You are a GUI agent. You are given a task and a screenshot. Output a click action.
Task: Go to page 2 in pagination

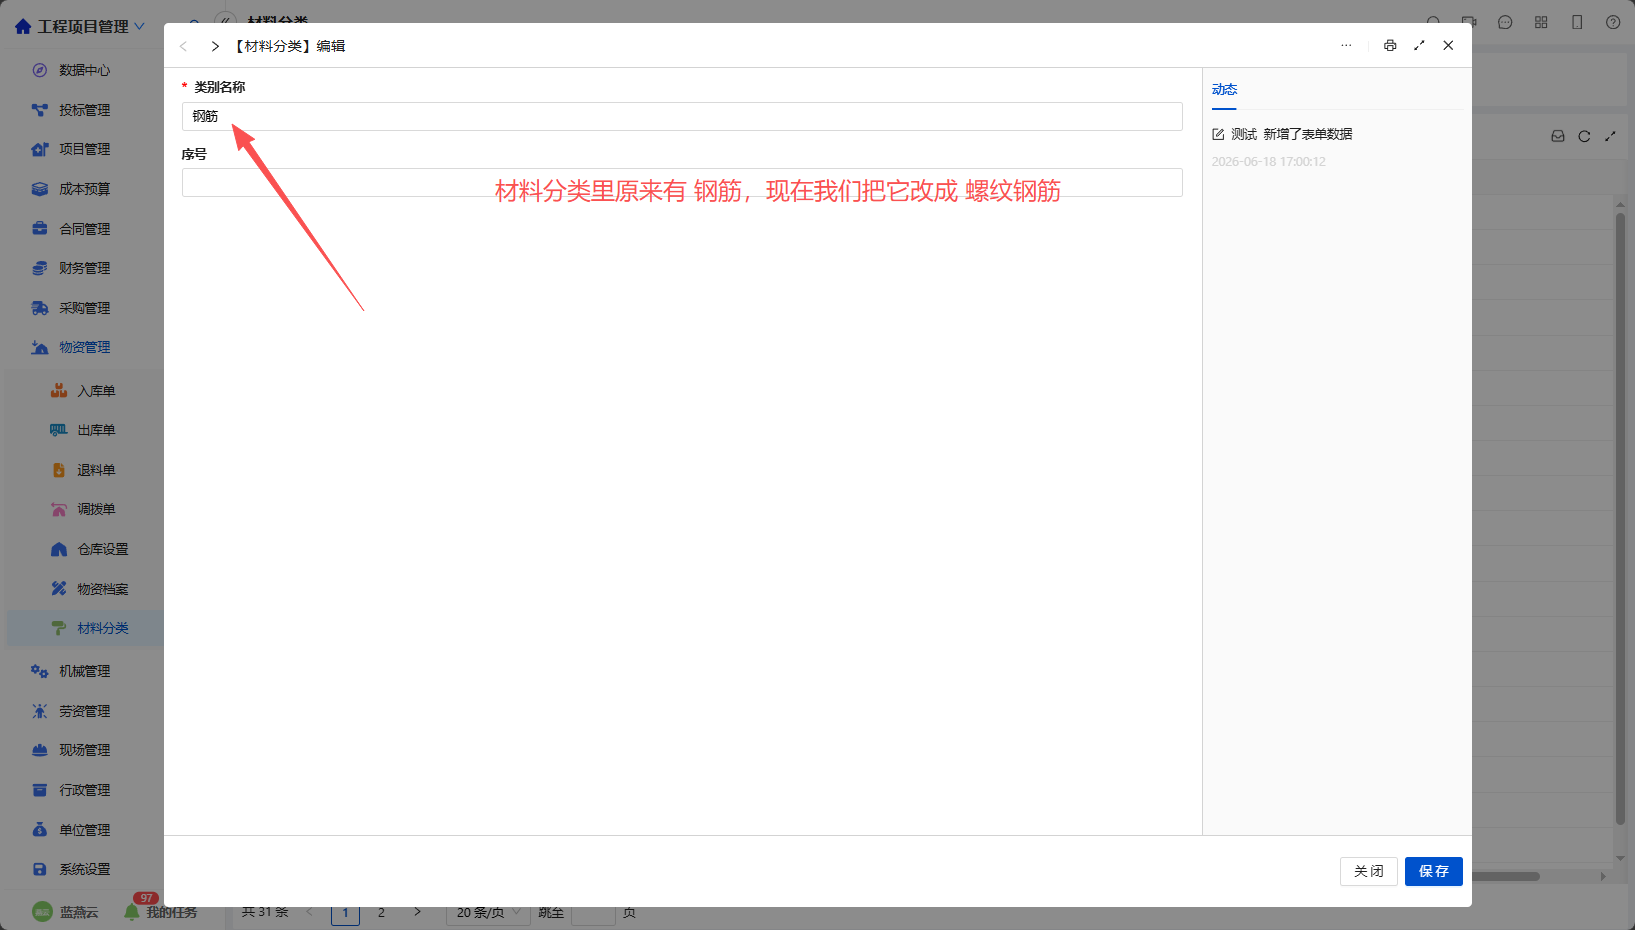coord(381,912)
